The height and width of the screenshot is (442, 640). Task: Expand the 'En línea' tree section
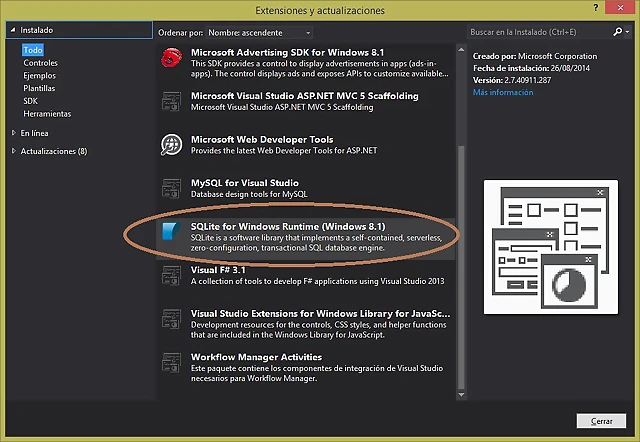pyautogui.click(x=13, y=133)
